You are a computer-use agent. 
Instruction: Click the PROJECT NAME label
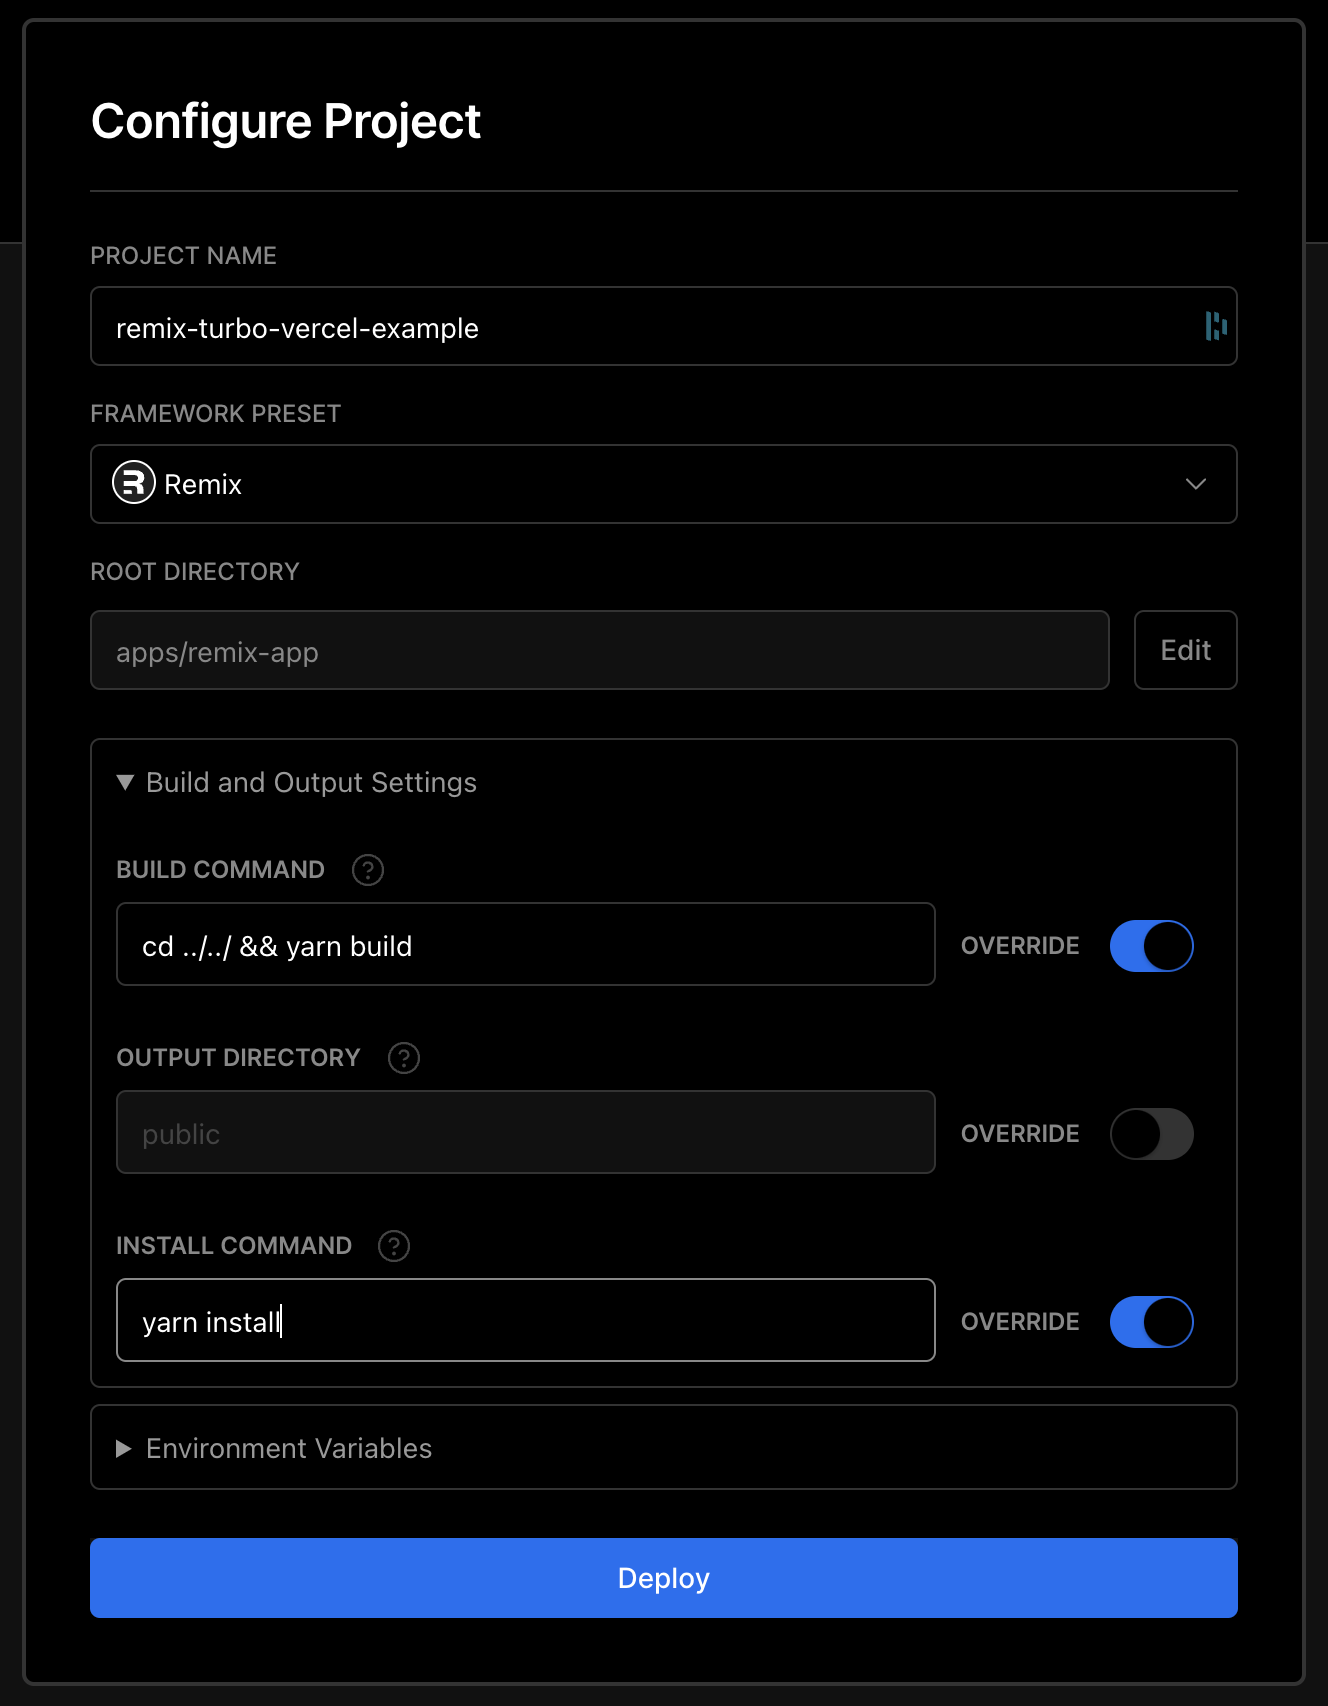tap(184, 256)
